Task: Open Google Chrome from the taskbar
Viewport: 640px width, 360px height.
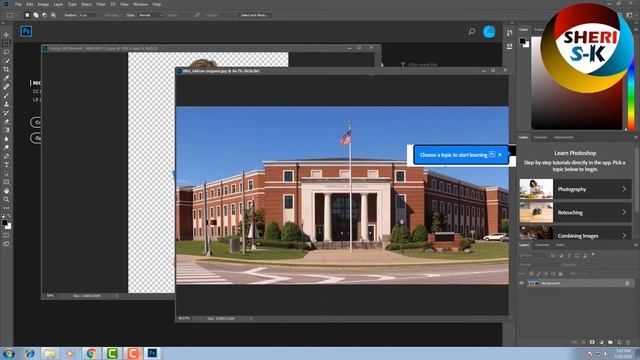Action: 91,353
